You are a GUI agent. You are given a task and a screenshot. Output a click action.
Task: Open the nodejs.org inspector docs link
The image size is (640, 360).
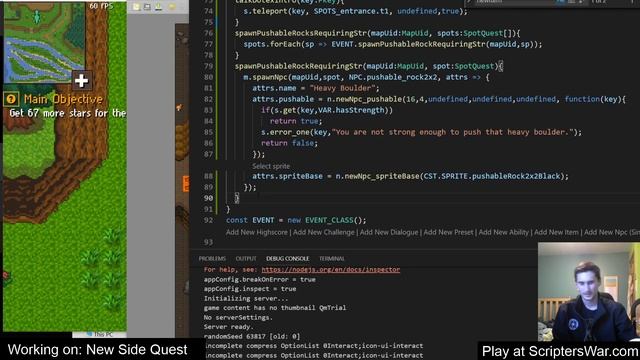pos(331,270)
